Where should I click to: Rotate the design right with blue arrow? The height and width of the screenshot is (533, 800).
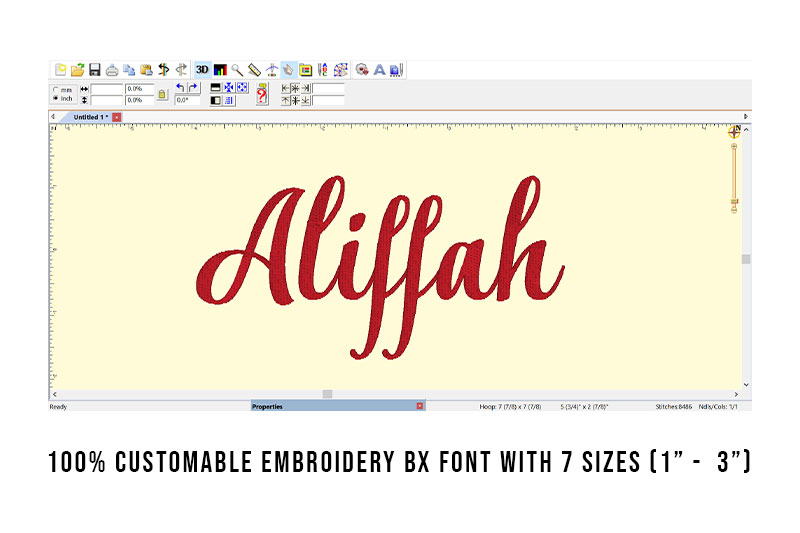[193, 88]
